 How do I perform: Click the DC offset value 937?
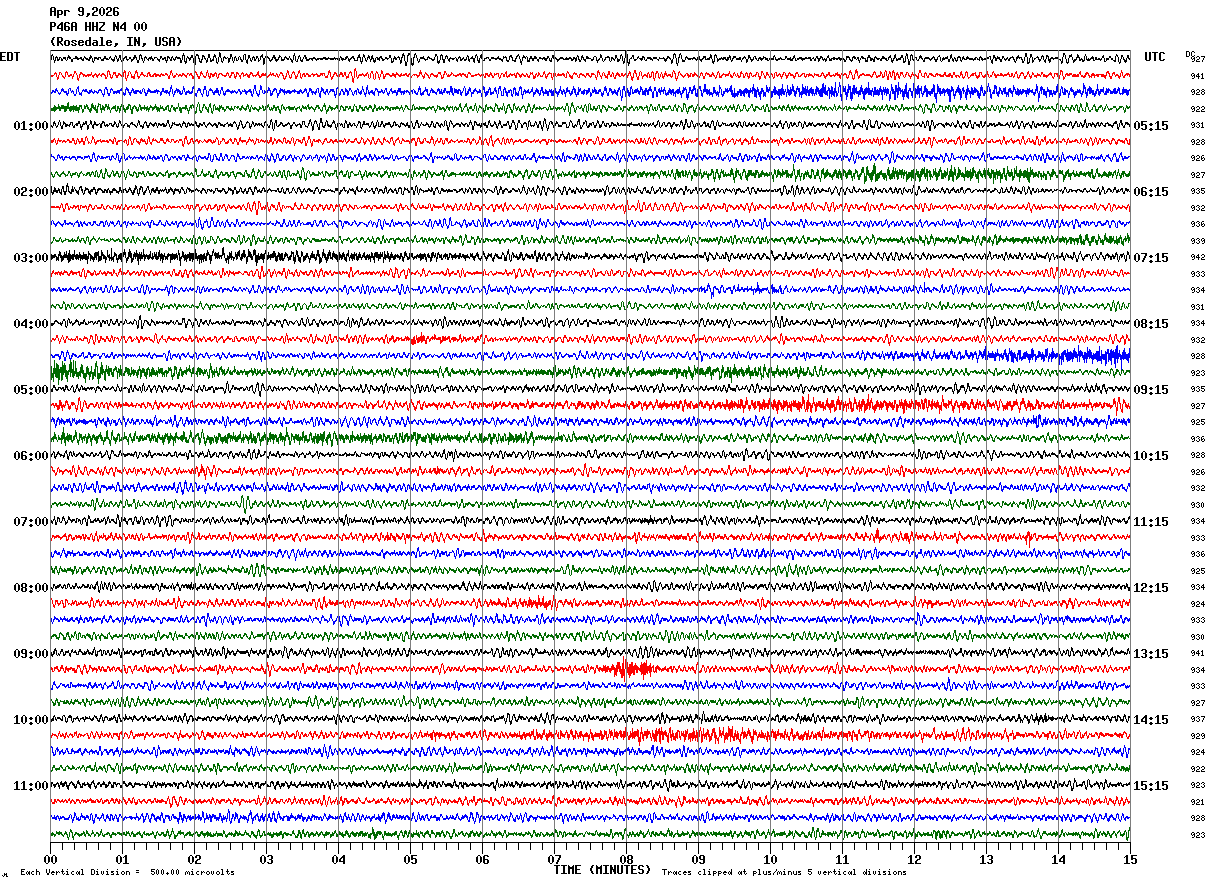pyautogui.click(x=1197, y=720)
